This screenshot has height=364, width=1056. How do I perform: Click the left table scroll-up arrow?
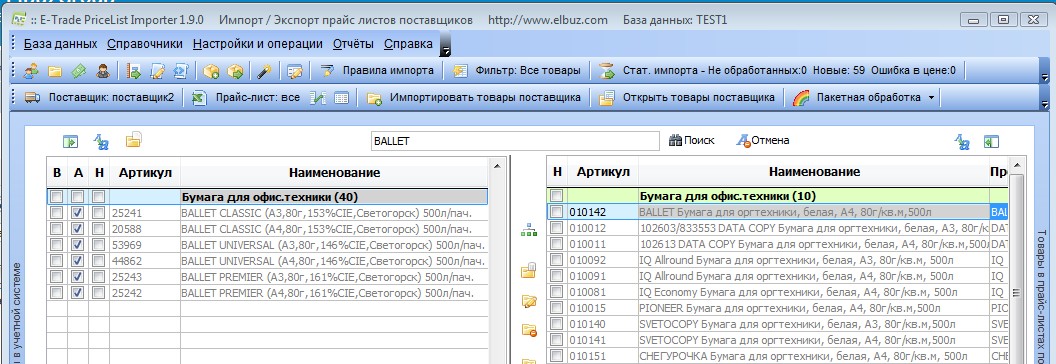[x=497, y=165]
